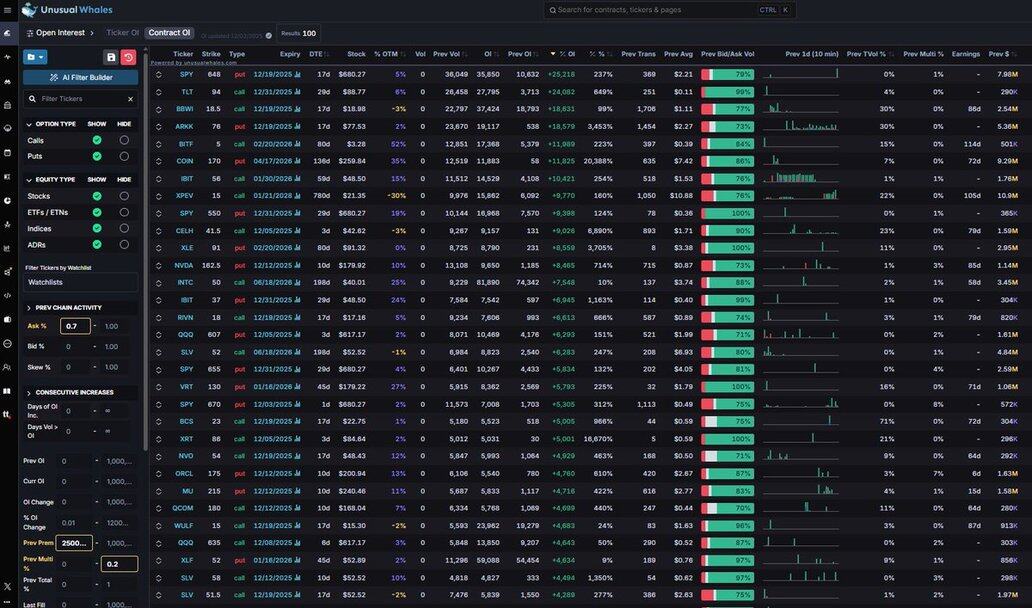The width and height of the screenshot is (1032, 608).
Task: Open the hamburger menu icon
Action: pos(7,33)
